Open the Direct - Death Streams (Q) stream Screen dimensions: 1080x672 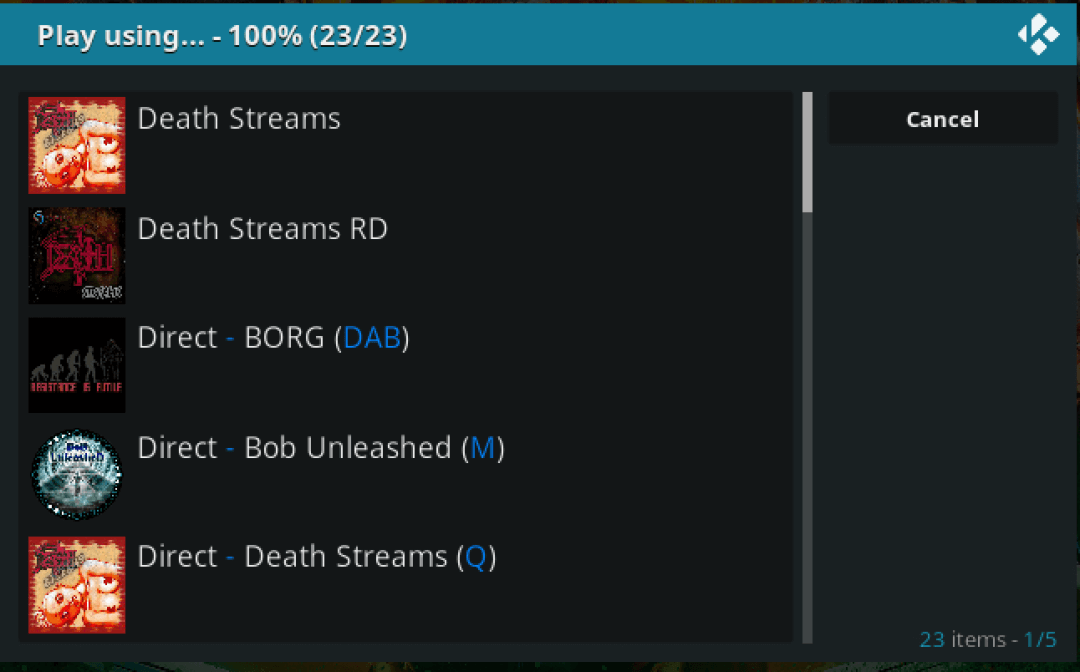pyautogui.click(x=317, y=556)
